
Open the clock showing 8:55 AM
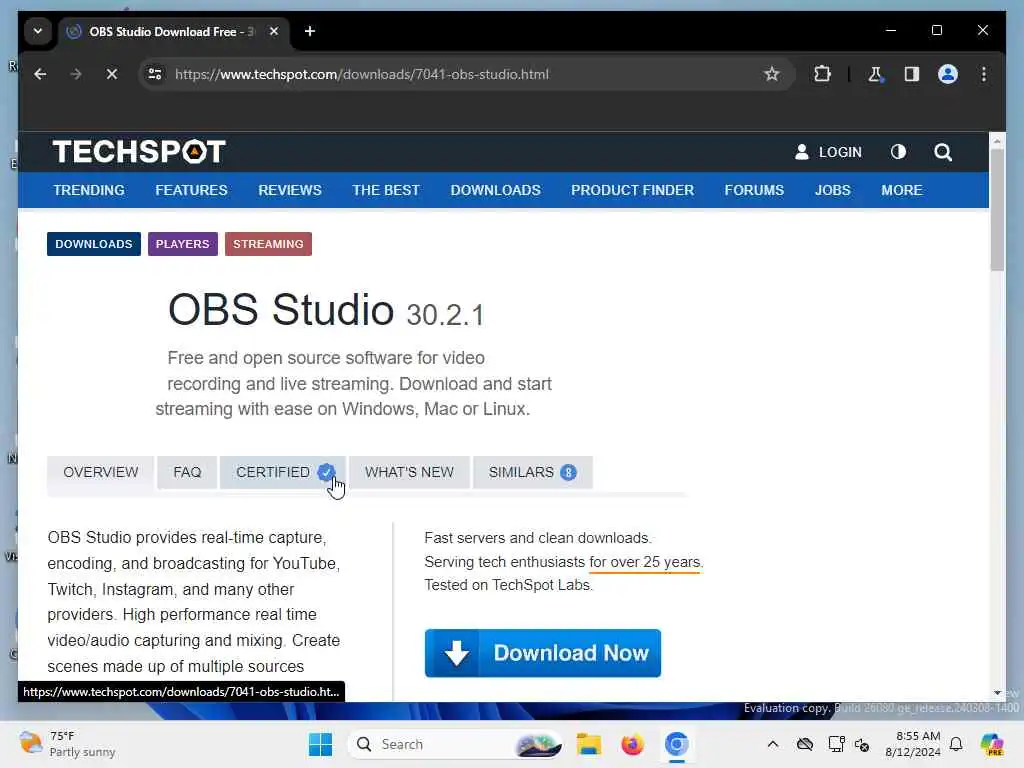point(913,744)
